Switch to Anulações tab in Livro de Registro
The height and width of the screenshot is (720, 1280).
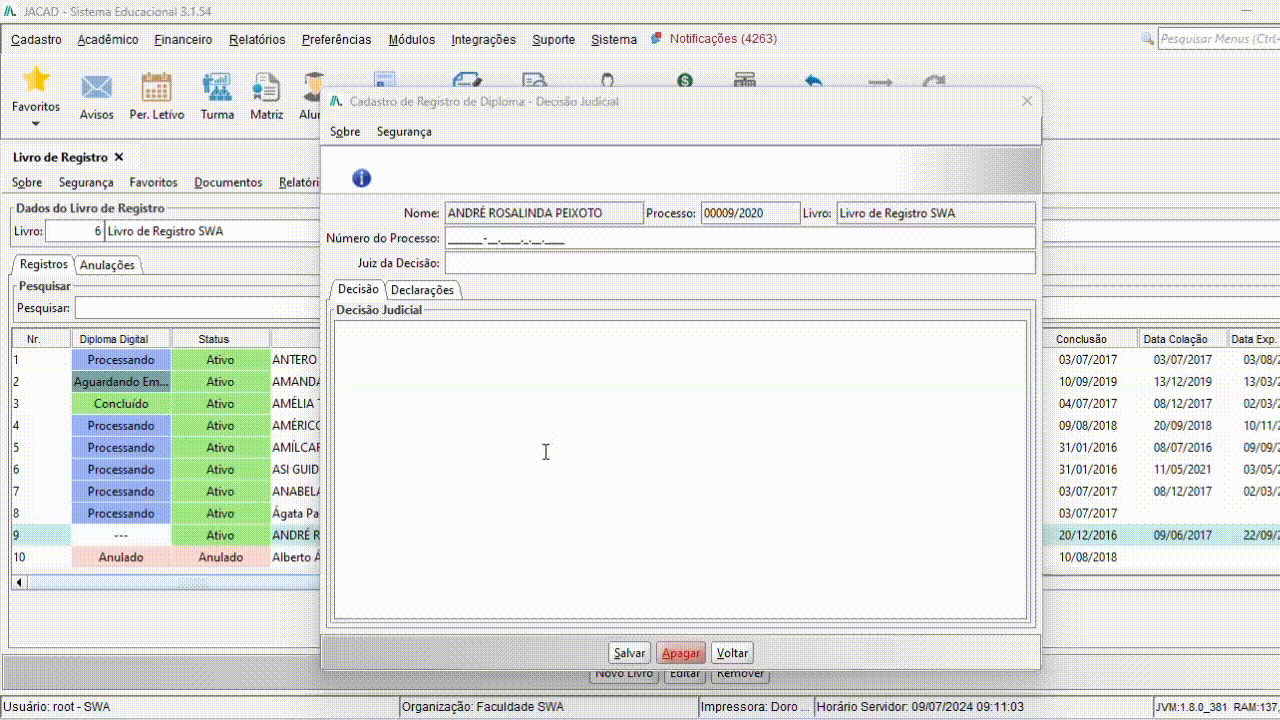[x=108, y=265]
